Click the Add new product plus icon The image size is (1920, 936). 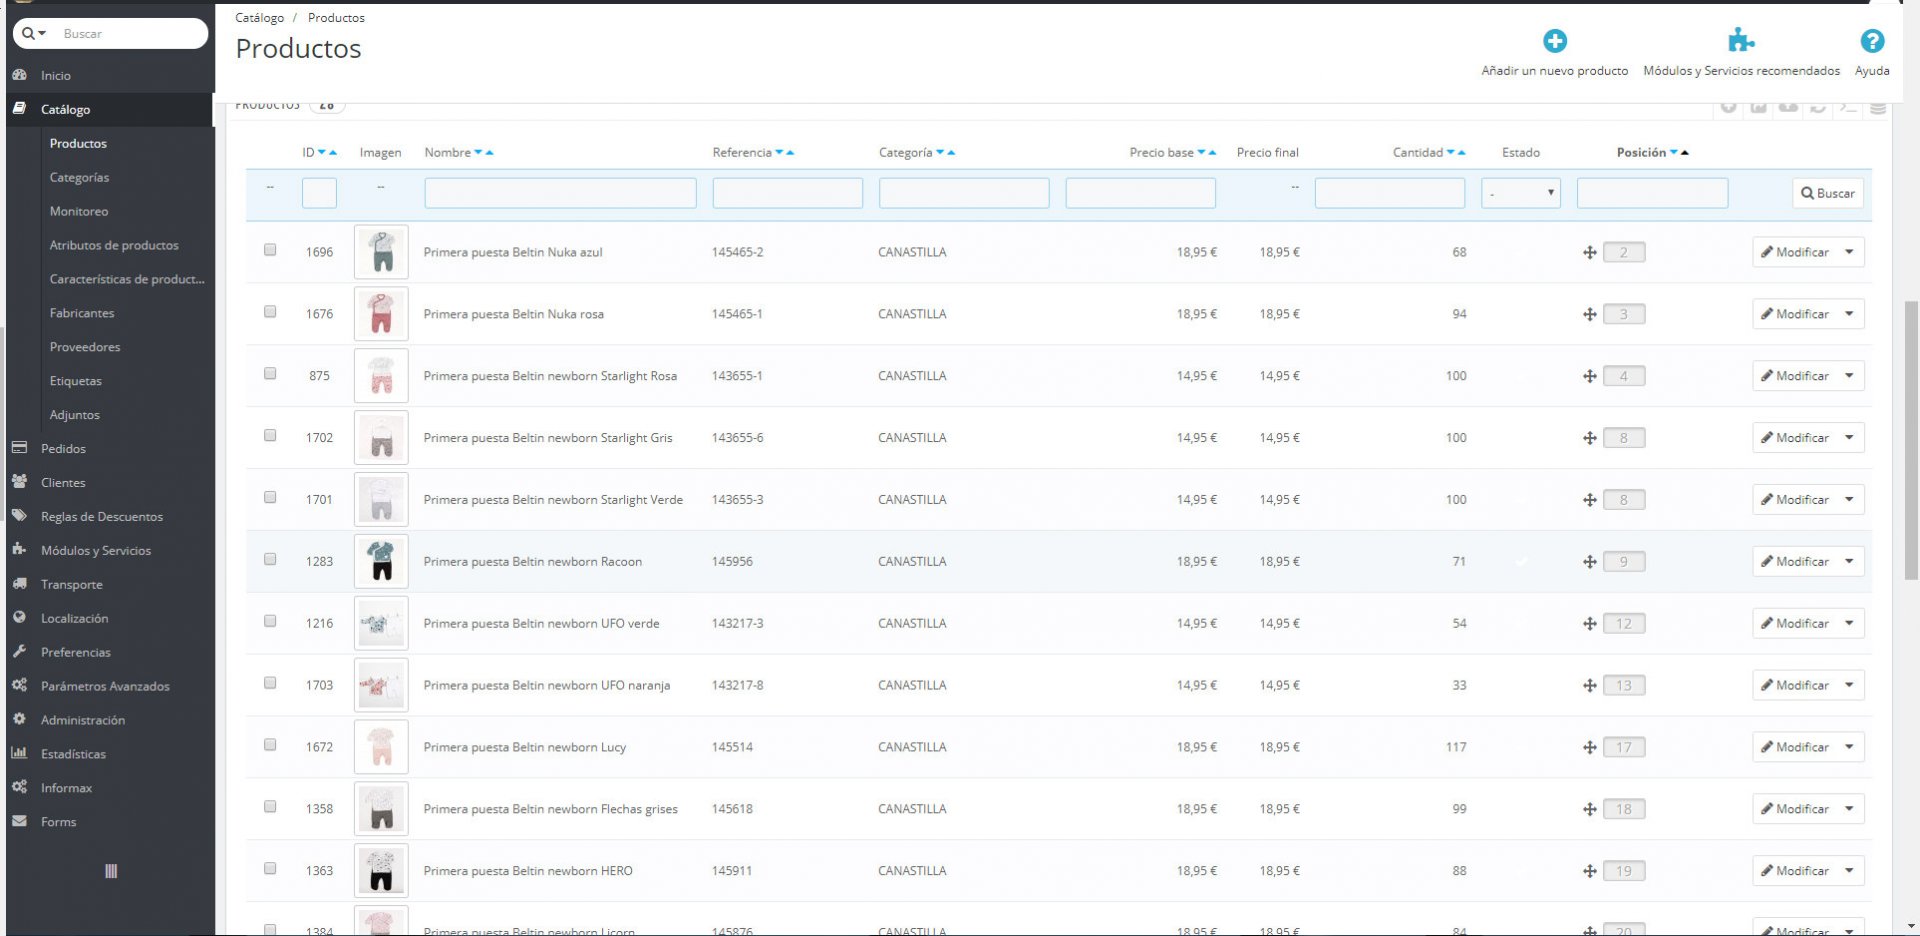click(x=1554, y=41)
